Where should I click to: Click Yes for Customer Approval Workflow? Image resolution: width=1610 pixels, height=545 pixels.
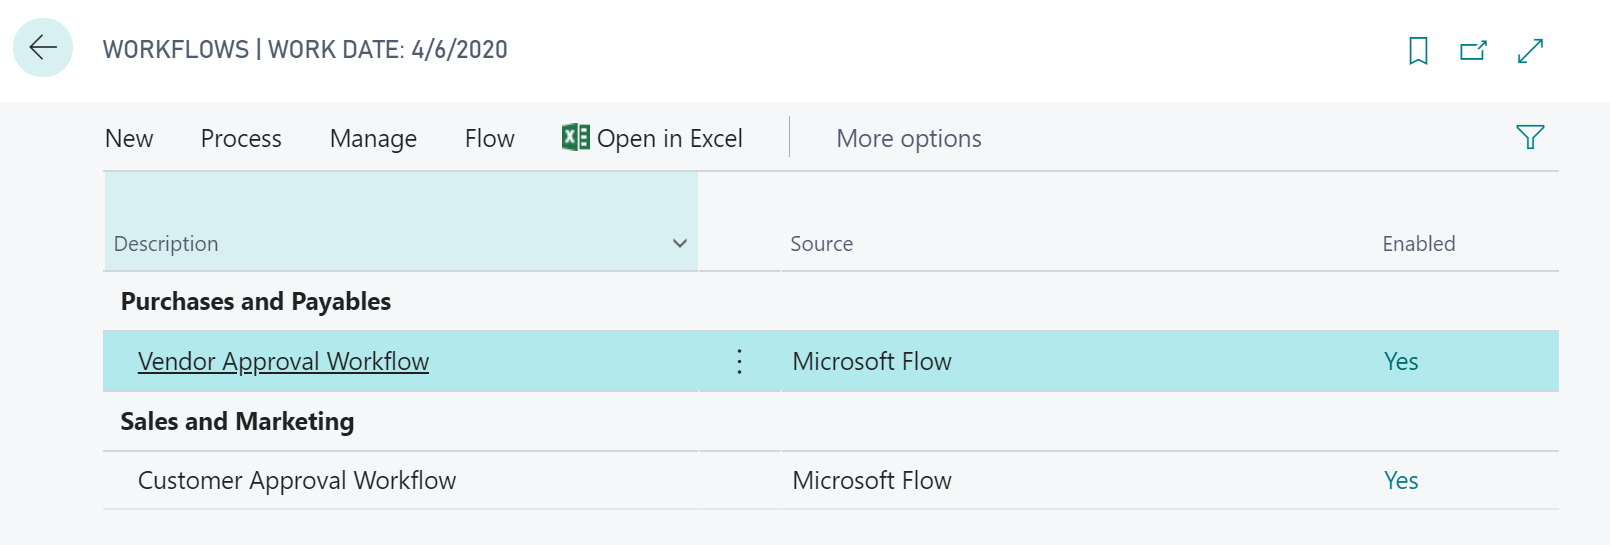tap(1401, 480)
